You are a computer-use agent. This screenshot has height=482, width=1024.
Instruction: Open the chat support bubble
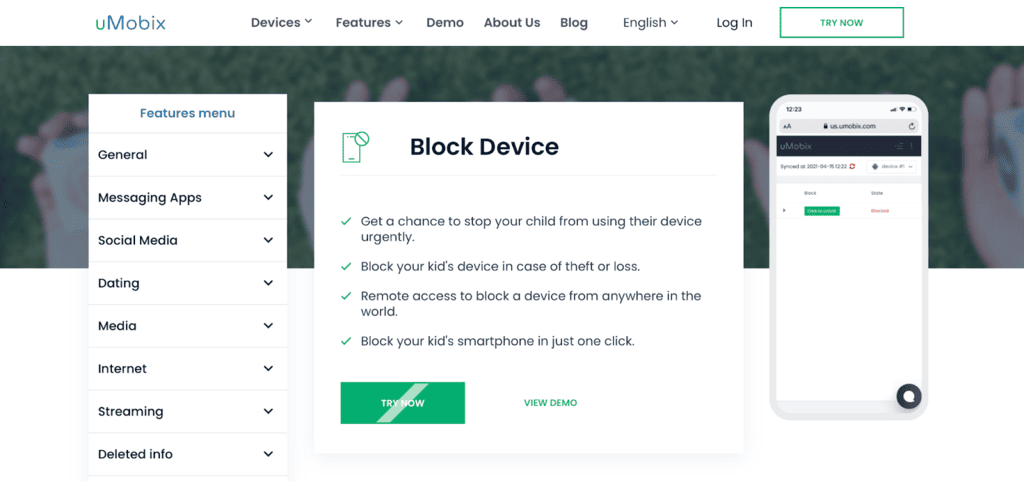point(908,396)
